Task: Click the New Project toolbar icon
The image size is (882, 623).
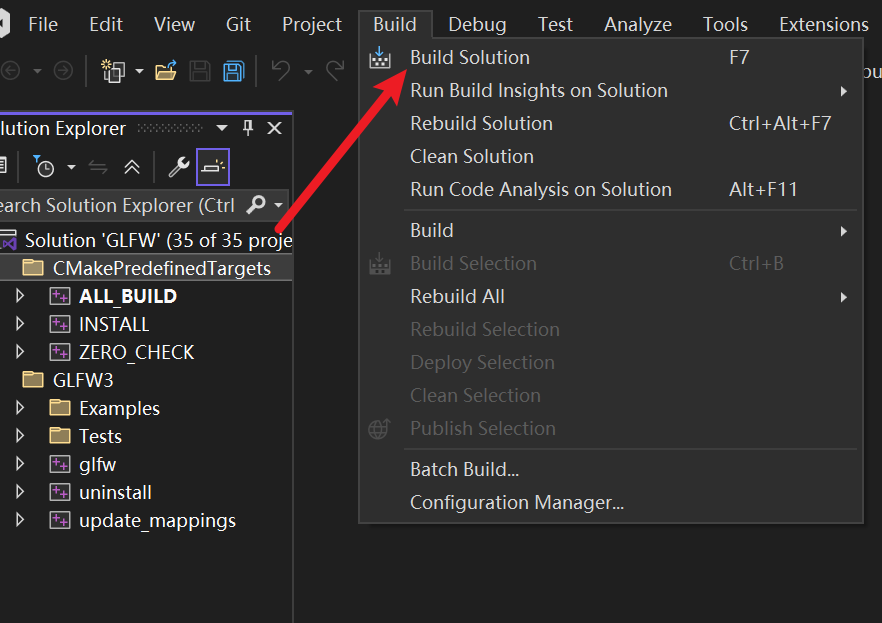Action: (x=113, y=71)
